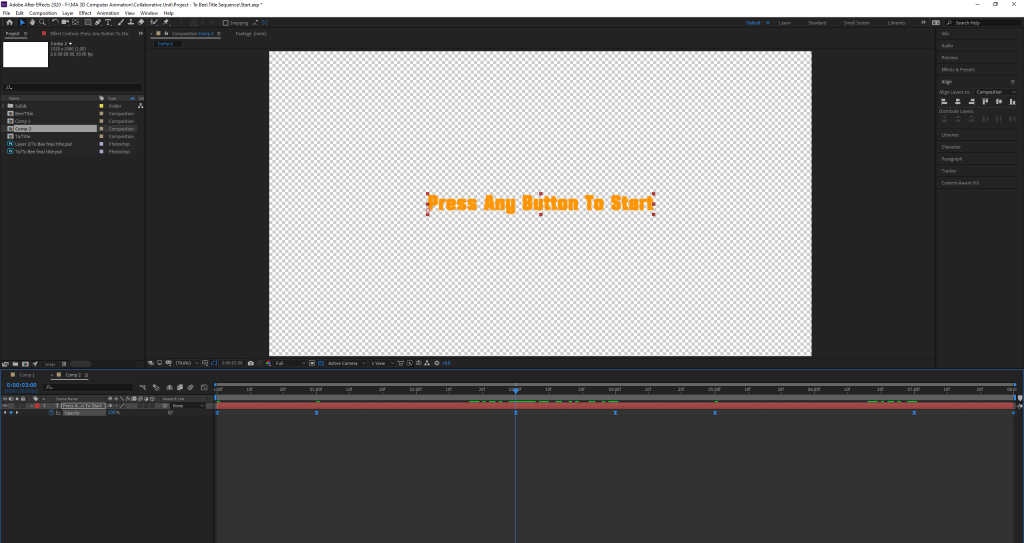Select the Rectangle shape tool
Screen dimensions: 1024x543
tap(88, 22)
